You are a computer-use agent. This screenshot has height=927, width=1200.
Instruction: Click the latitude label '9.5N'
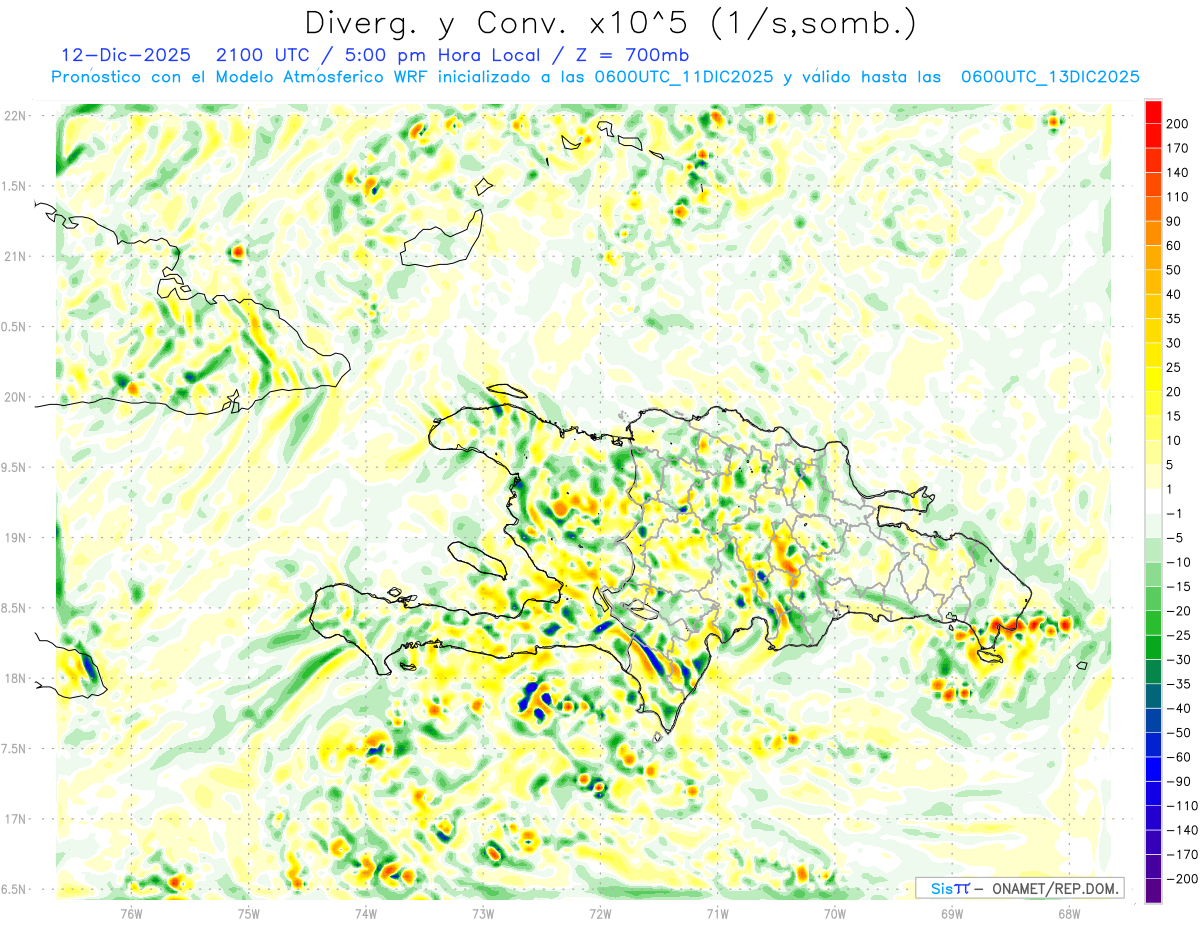pos(15,468)
